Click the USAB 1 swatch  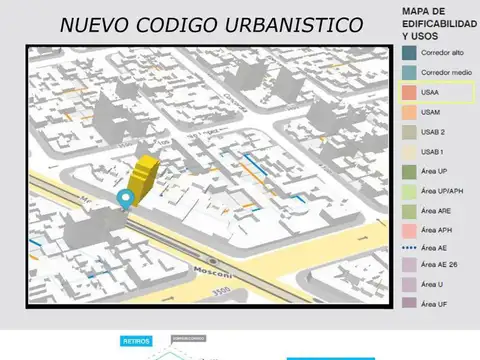pyautogui.click(x=409, y=152)
